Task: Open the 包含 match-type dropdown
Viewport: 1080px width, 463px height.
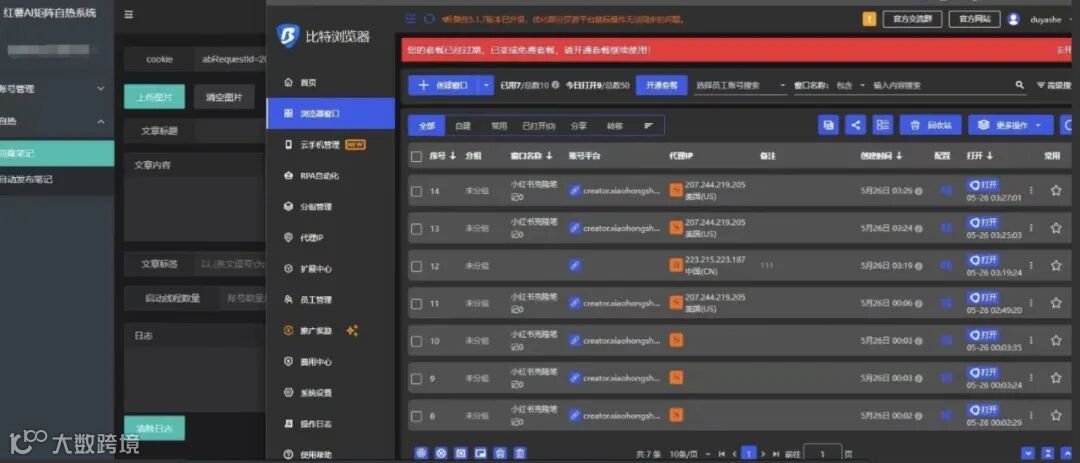Action: pos(850,85)
